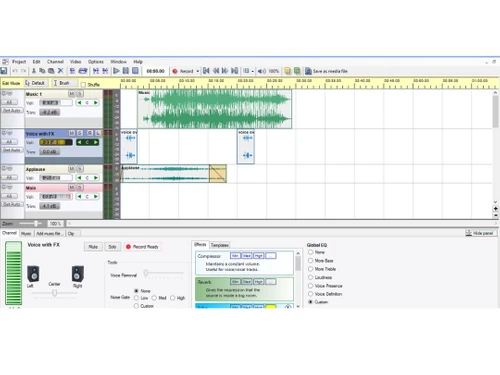Click the yellow notes icon in the toolbar
Image resolution: width=500 pixels, height=375 pixels.
[x=287, y=71]
